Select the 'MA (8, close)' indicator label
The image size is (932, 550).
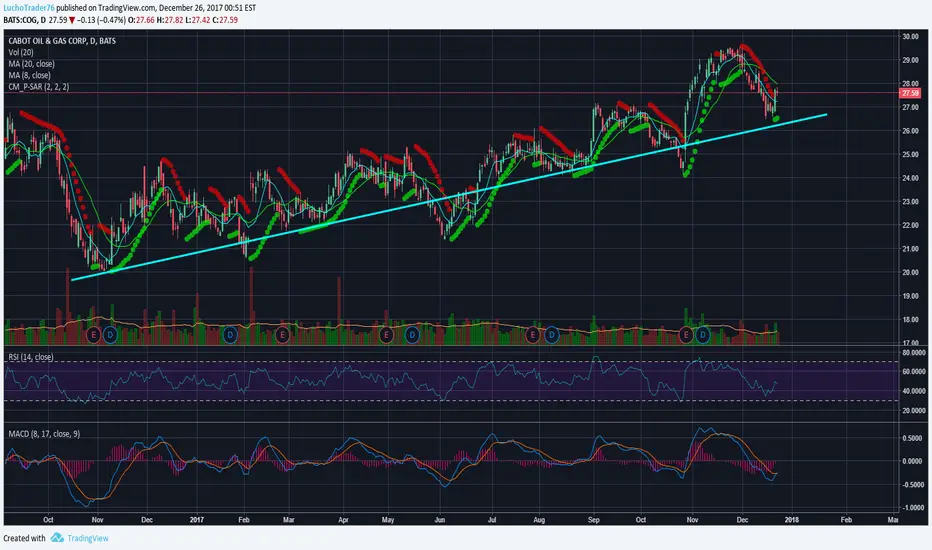coord(29,75)
